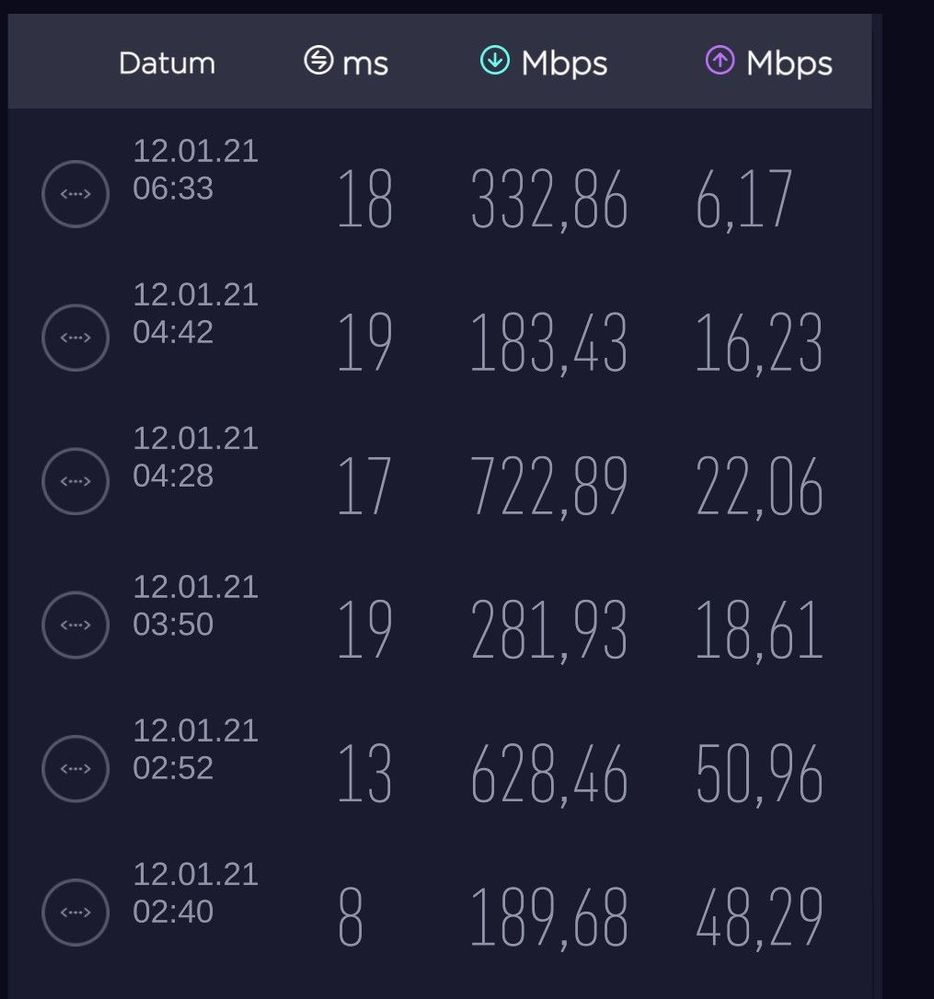The image size is (934, 999).
Task: Click the download arrow icon in header
Action: [x=495, y=61]
